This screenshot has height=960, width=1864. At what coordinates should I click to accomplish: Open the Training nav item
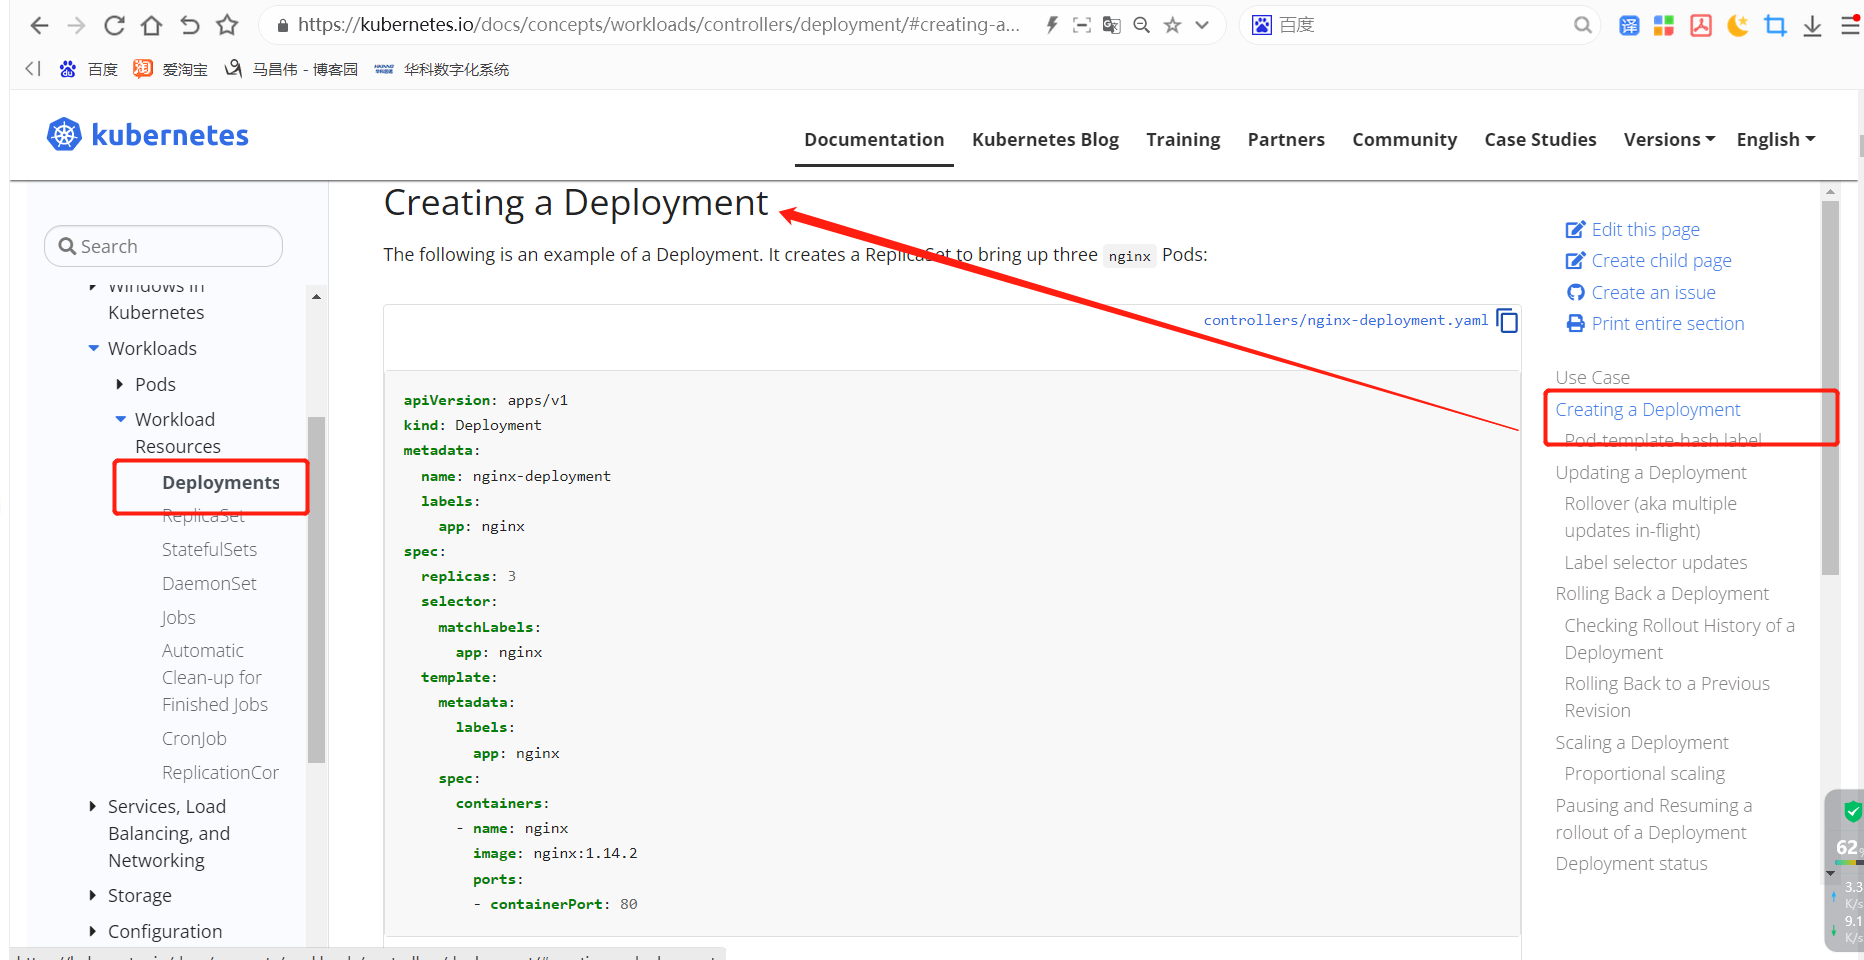pyautogui.click(x=1183, y=140)
